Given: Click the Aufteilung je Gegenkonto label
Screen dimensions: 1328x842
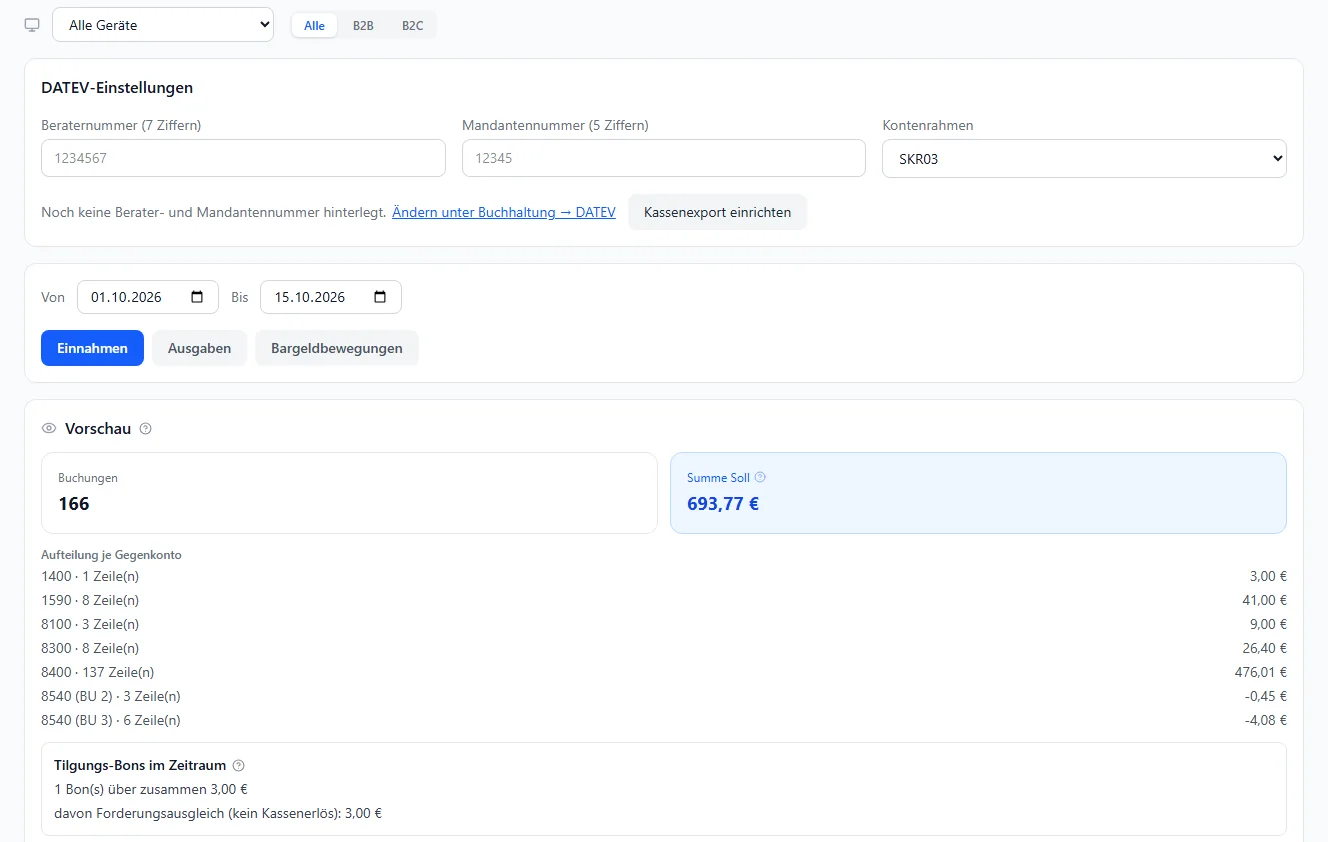Looking at the screenshot, I should point(111,555).
